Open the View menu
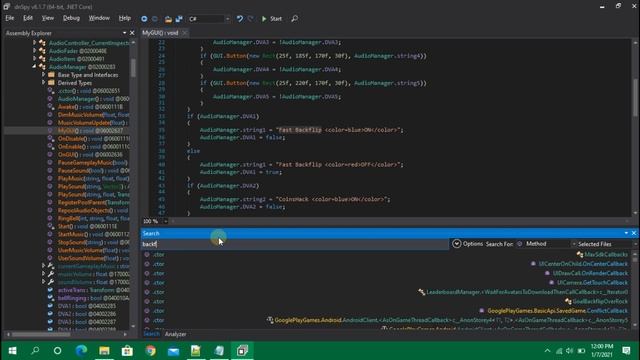The image size is (640, 360). point(48,18)
